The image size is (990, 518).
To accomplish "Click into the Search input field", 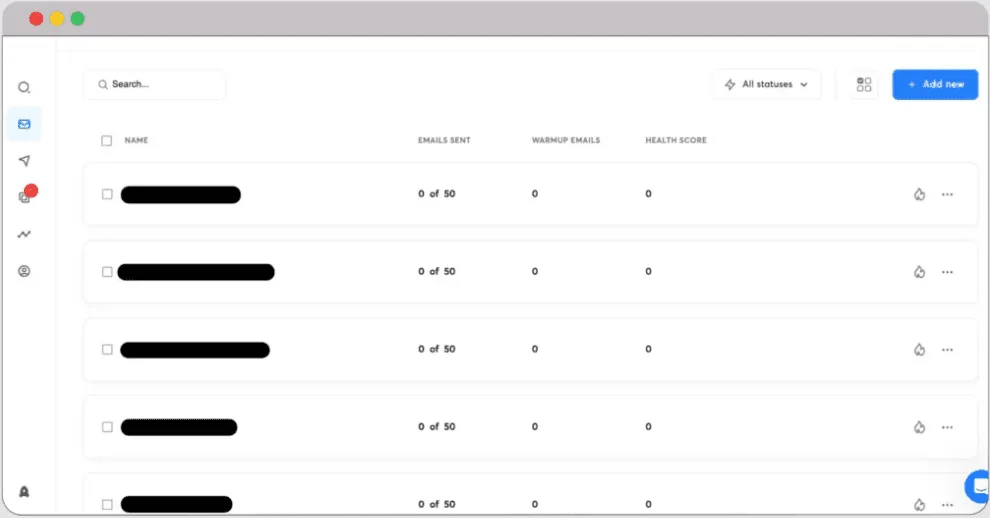I will pos(160,85).
